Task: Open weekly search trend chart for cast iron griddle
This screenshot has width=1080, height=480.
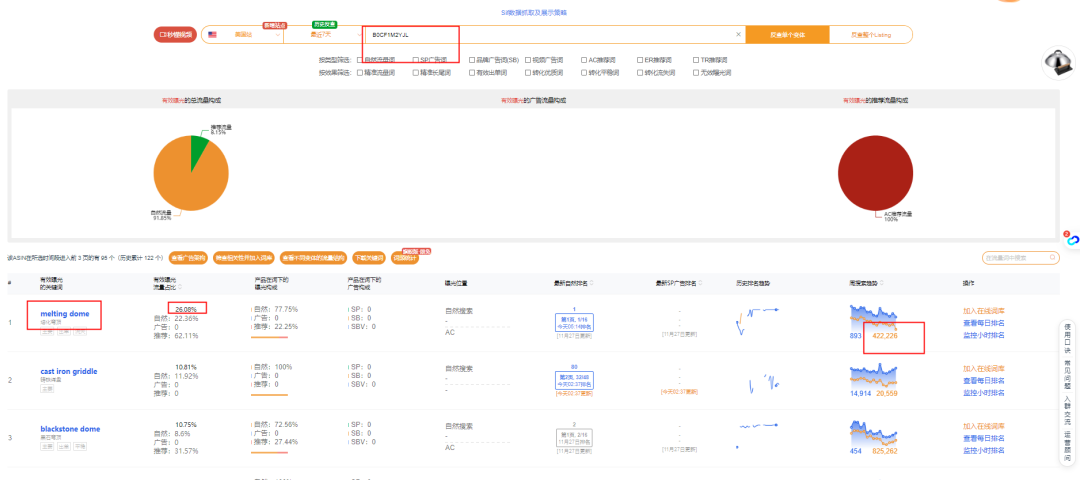Action: pyautogui.click(x=873, y=376)
